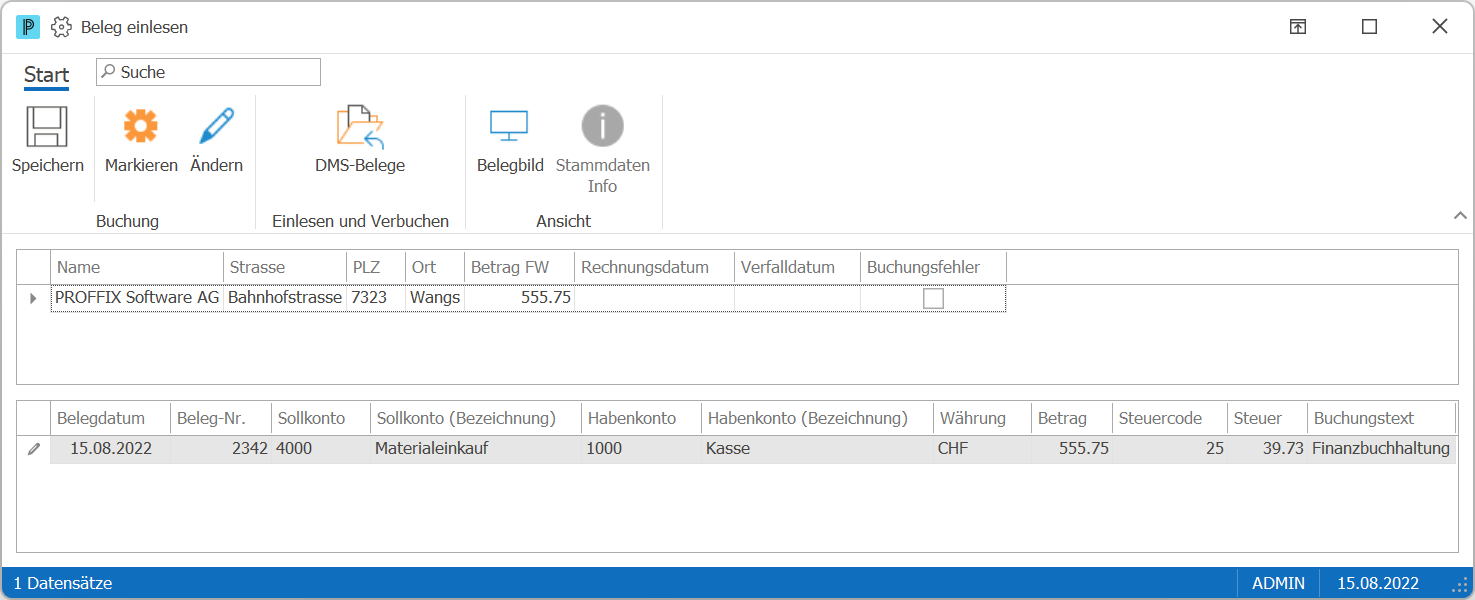This screenshot has height=600, width=1475.
Task: Click the Steuercode column header
Action: tap(1170, 418)
